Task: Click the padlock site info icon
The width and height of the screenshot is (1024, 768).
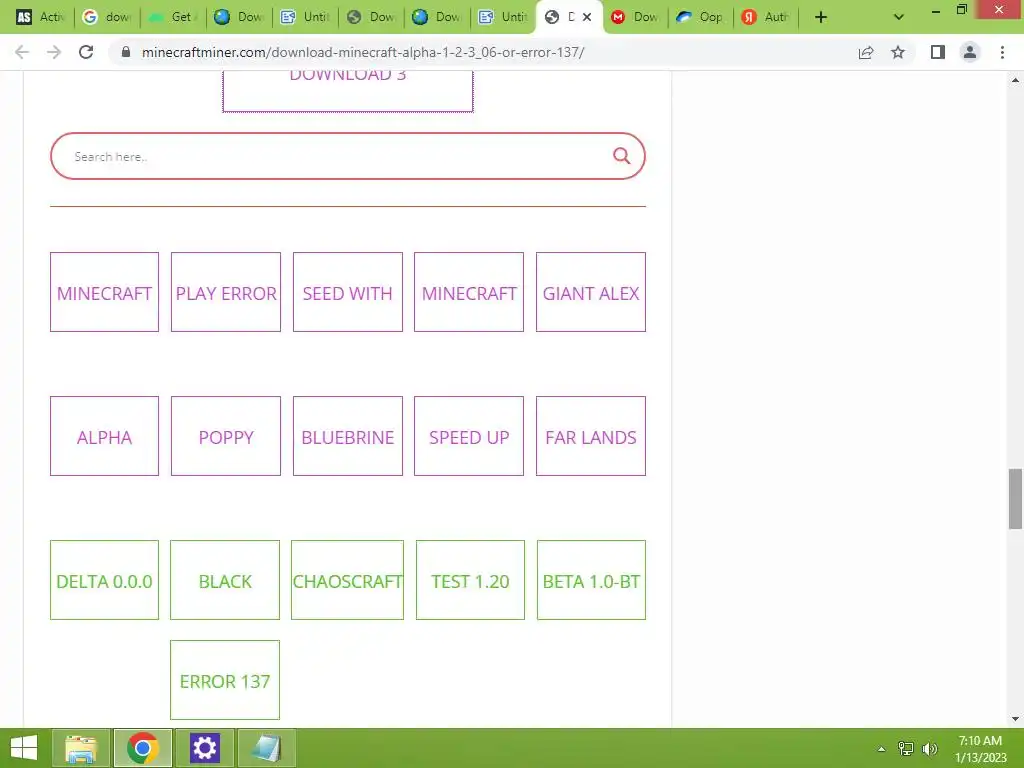Action: tap(126, 52)
